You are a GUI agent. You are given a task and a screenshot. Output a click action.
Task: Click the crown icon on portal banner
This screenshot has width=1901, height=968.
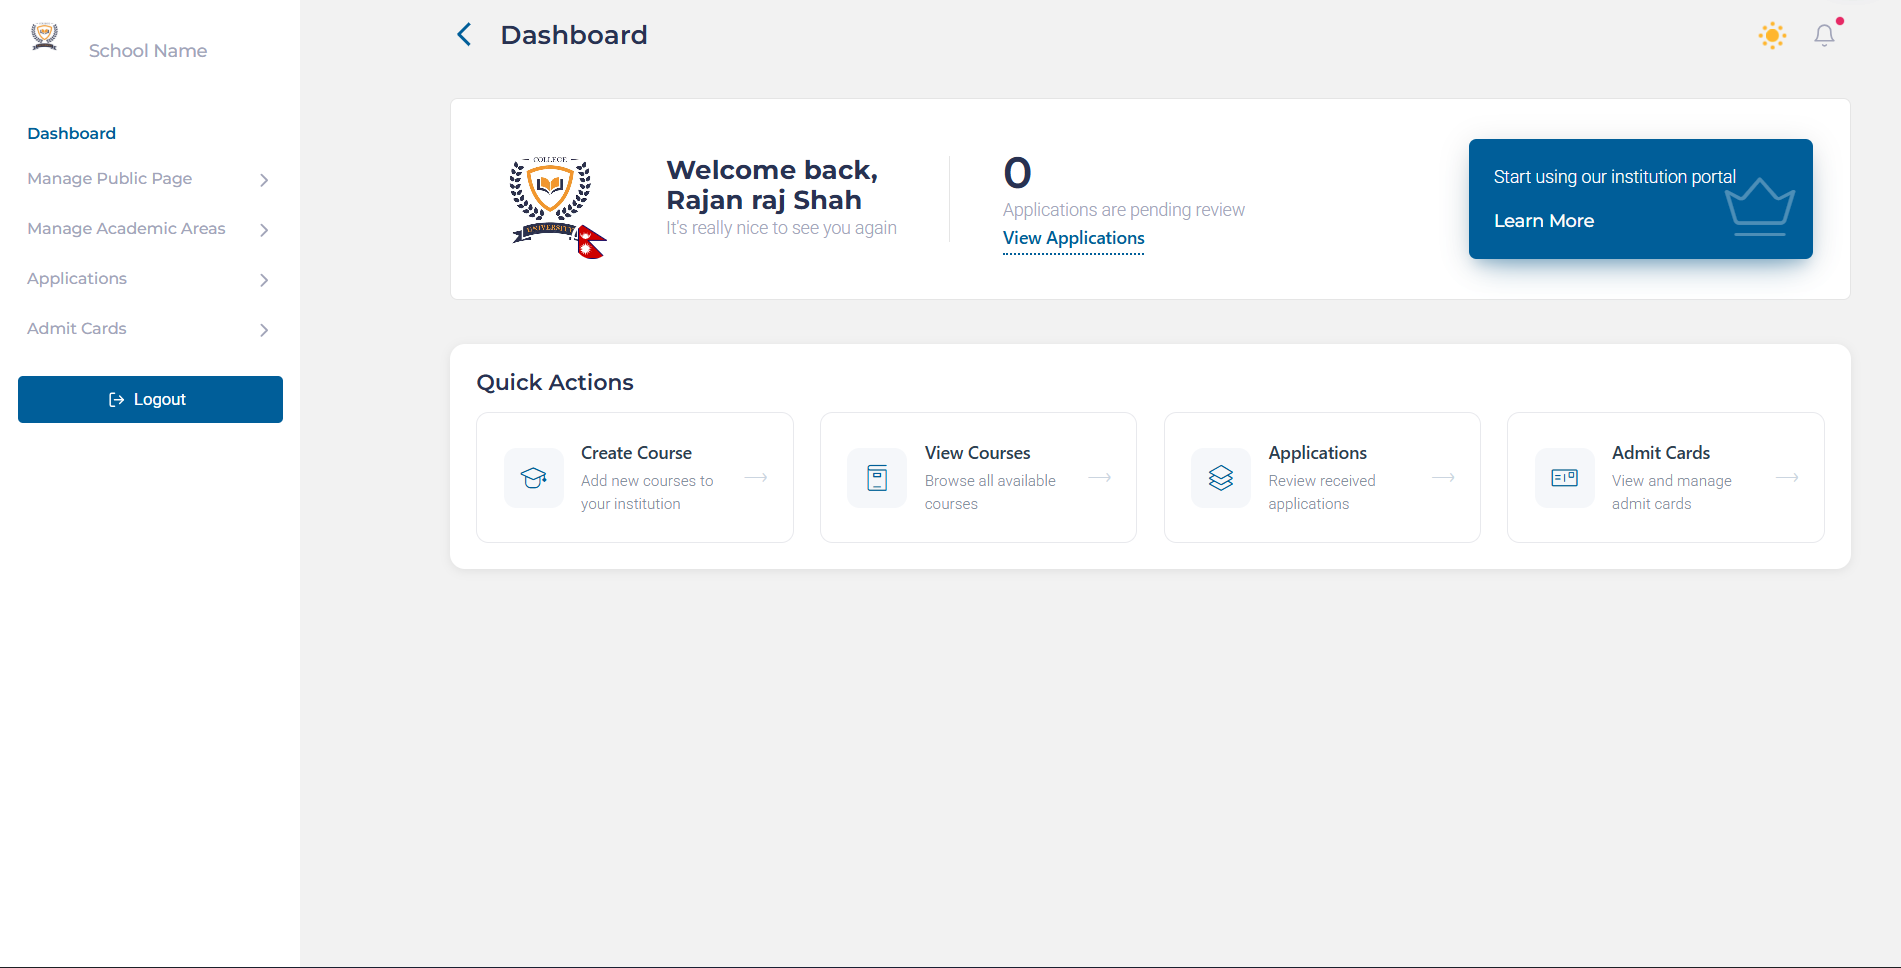click(1759, 206)
